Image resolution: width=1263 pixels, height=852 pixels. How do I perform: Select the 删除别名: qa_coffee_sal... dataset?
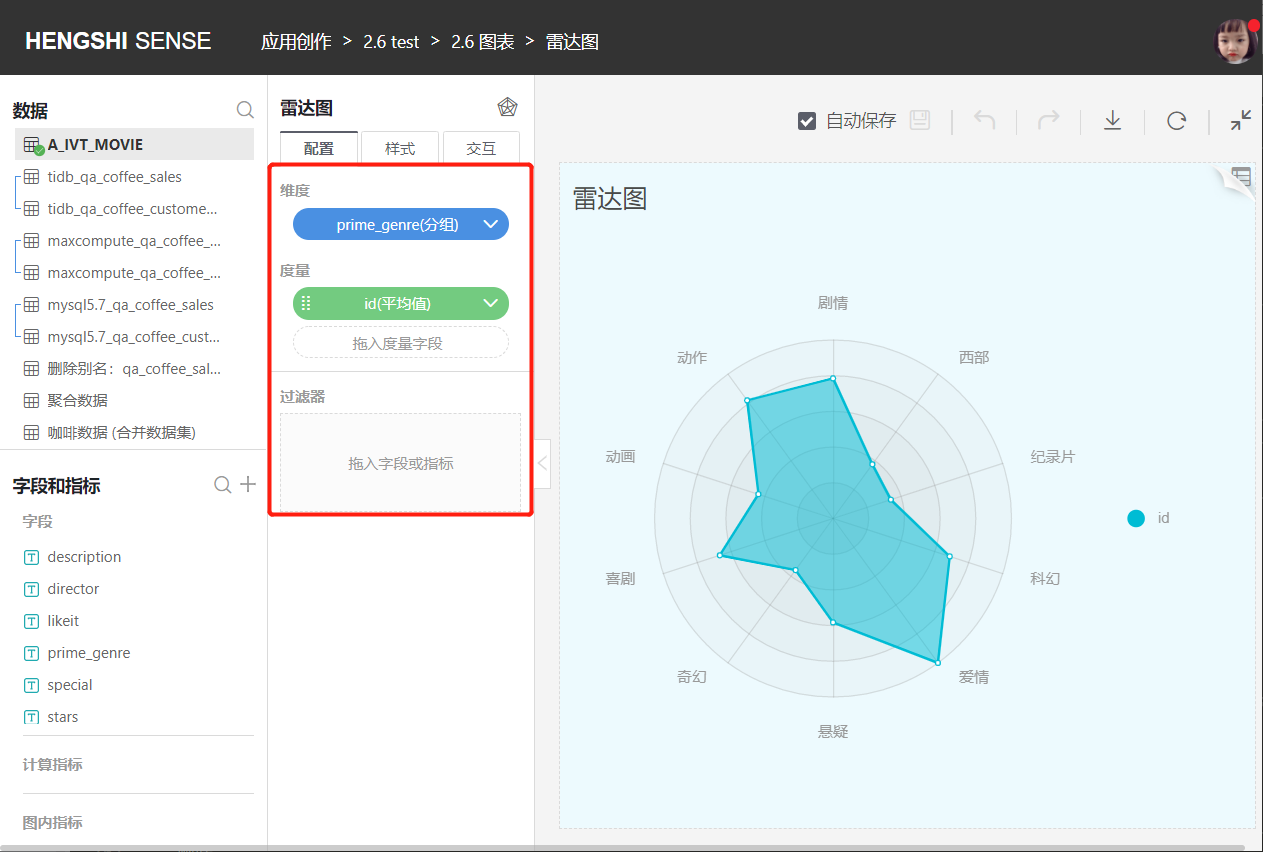(x=134, y=369)
